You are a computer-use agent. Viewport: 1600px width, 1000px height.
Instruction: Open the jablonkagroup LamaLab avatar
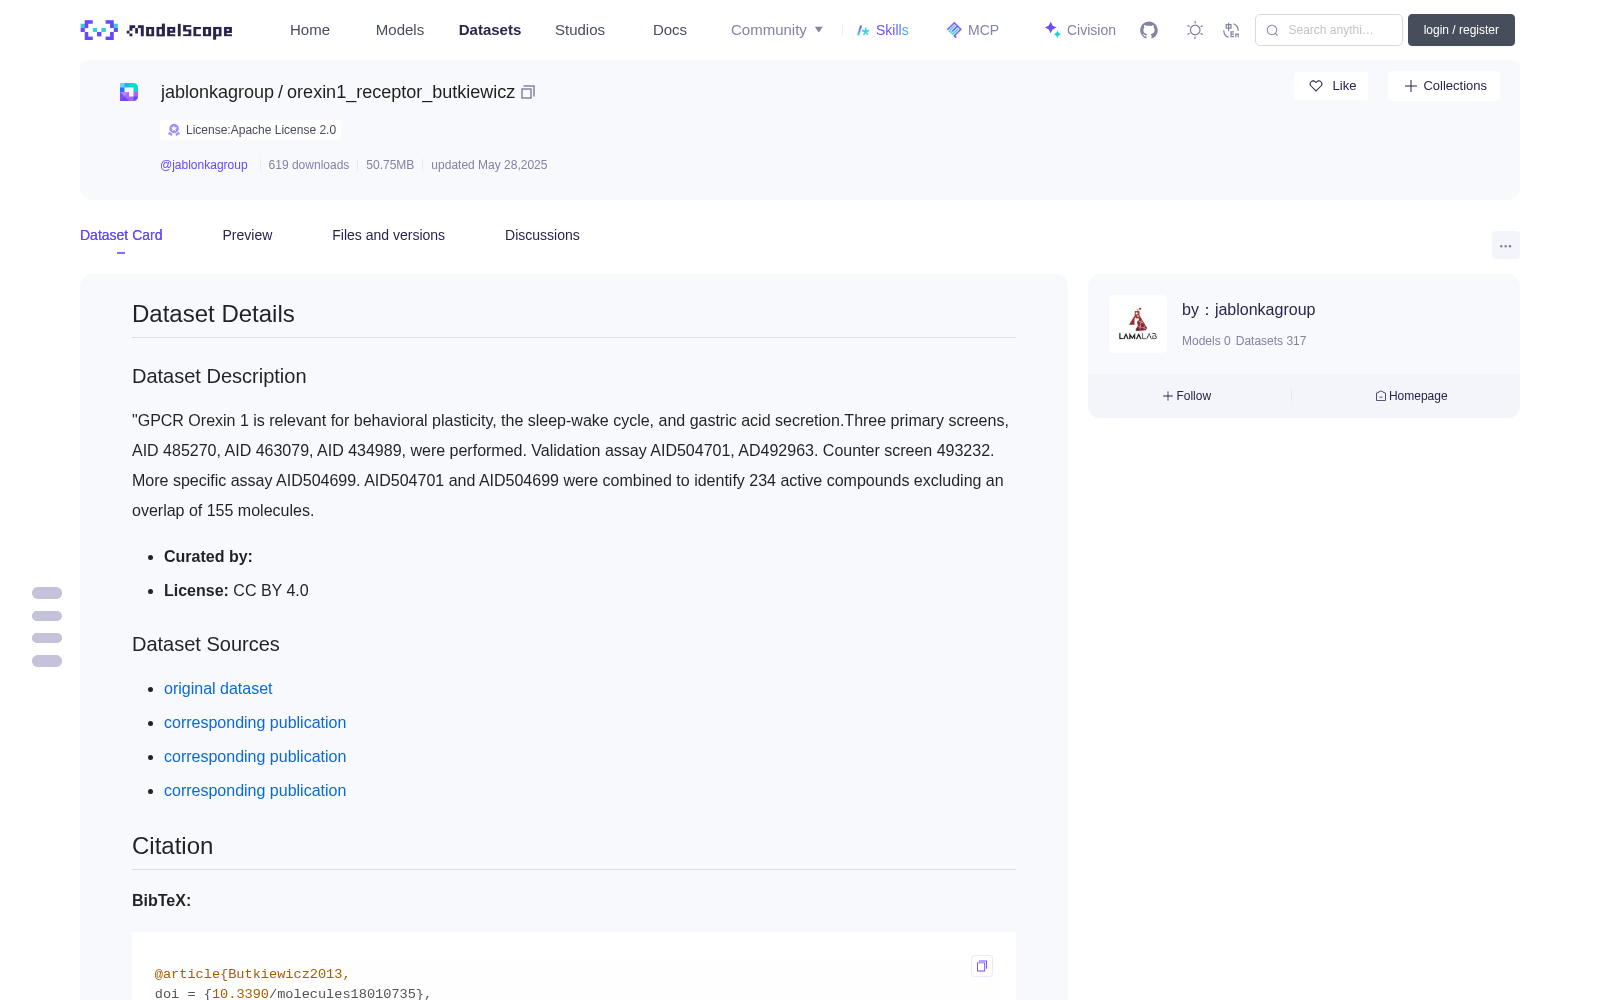[x=1138, y=324]
